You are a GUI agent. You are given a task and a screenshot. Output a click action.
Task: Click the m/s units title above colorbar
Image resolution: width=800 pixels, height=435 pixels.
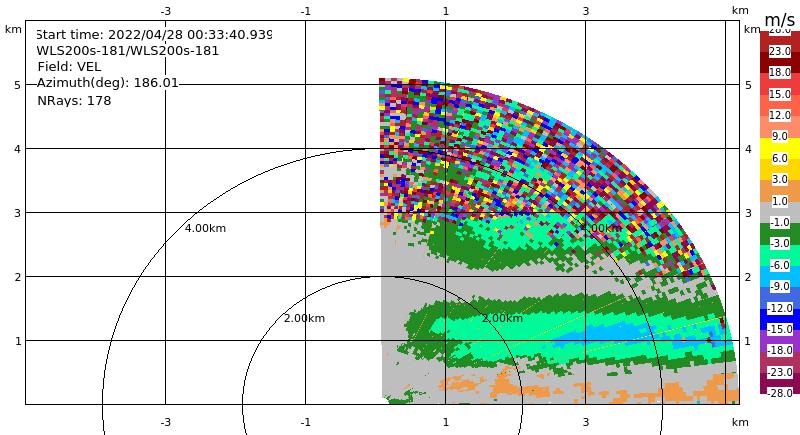pyautogui.click(x=780, y=19)
